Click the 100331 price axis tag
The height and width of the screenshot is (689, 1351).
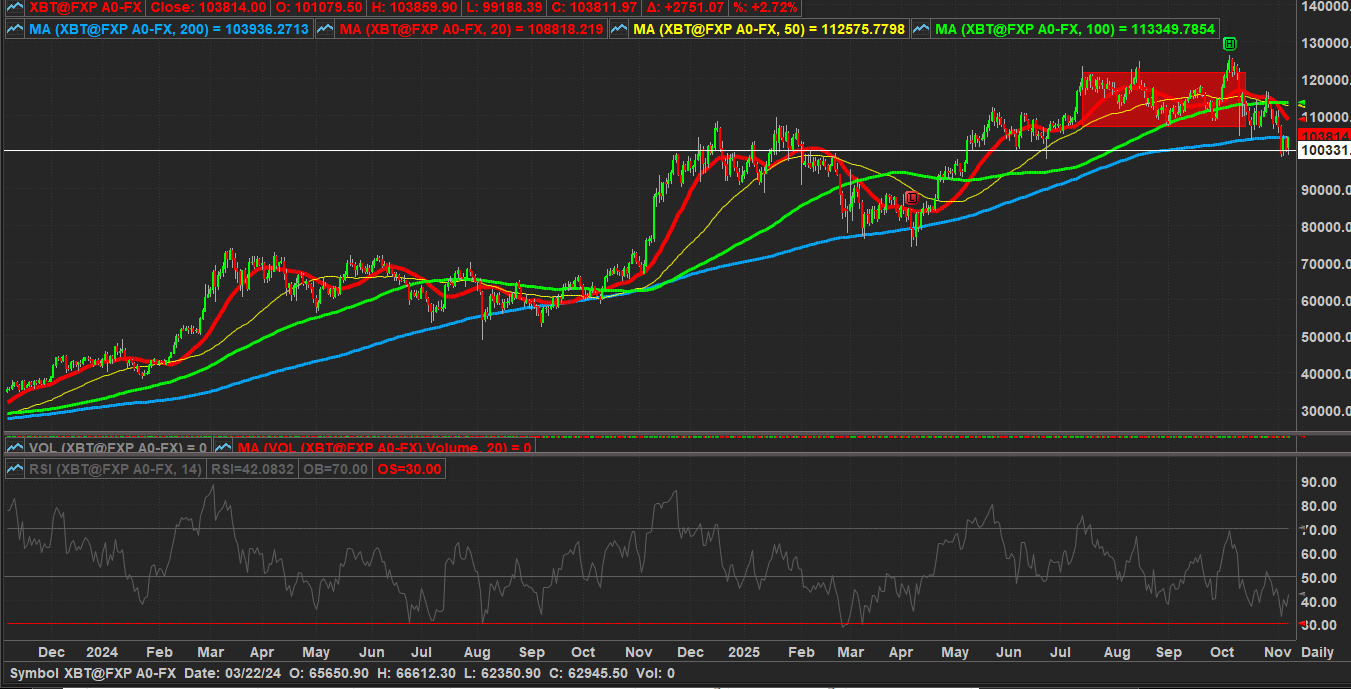pos(1323,150)
